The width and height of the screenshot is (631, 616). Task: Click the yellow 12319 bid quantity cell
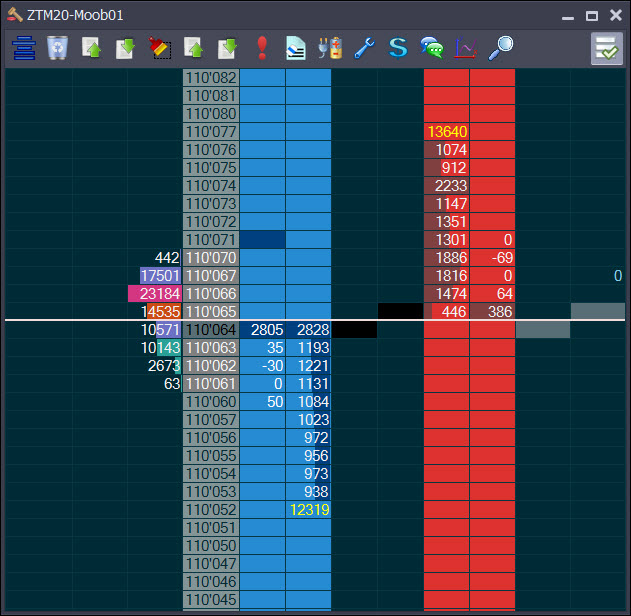pyautogui.click(x=308, y=510)
